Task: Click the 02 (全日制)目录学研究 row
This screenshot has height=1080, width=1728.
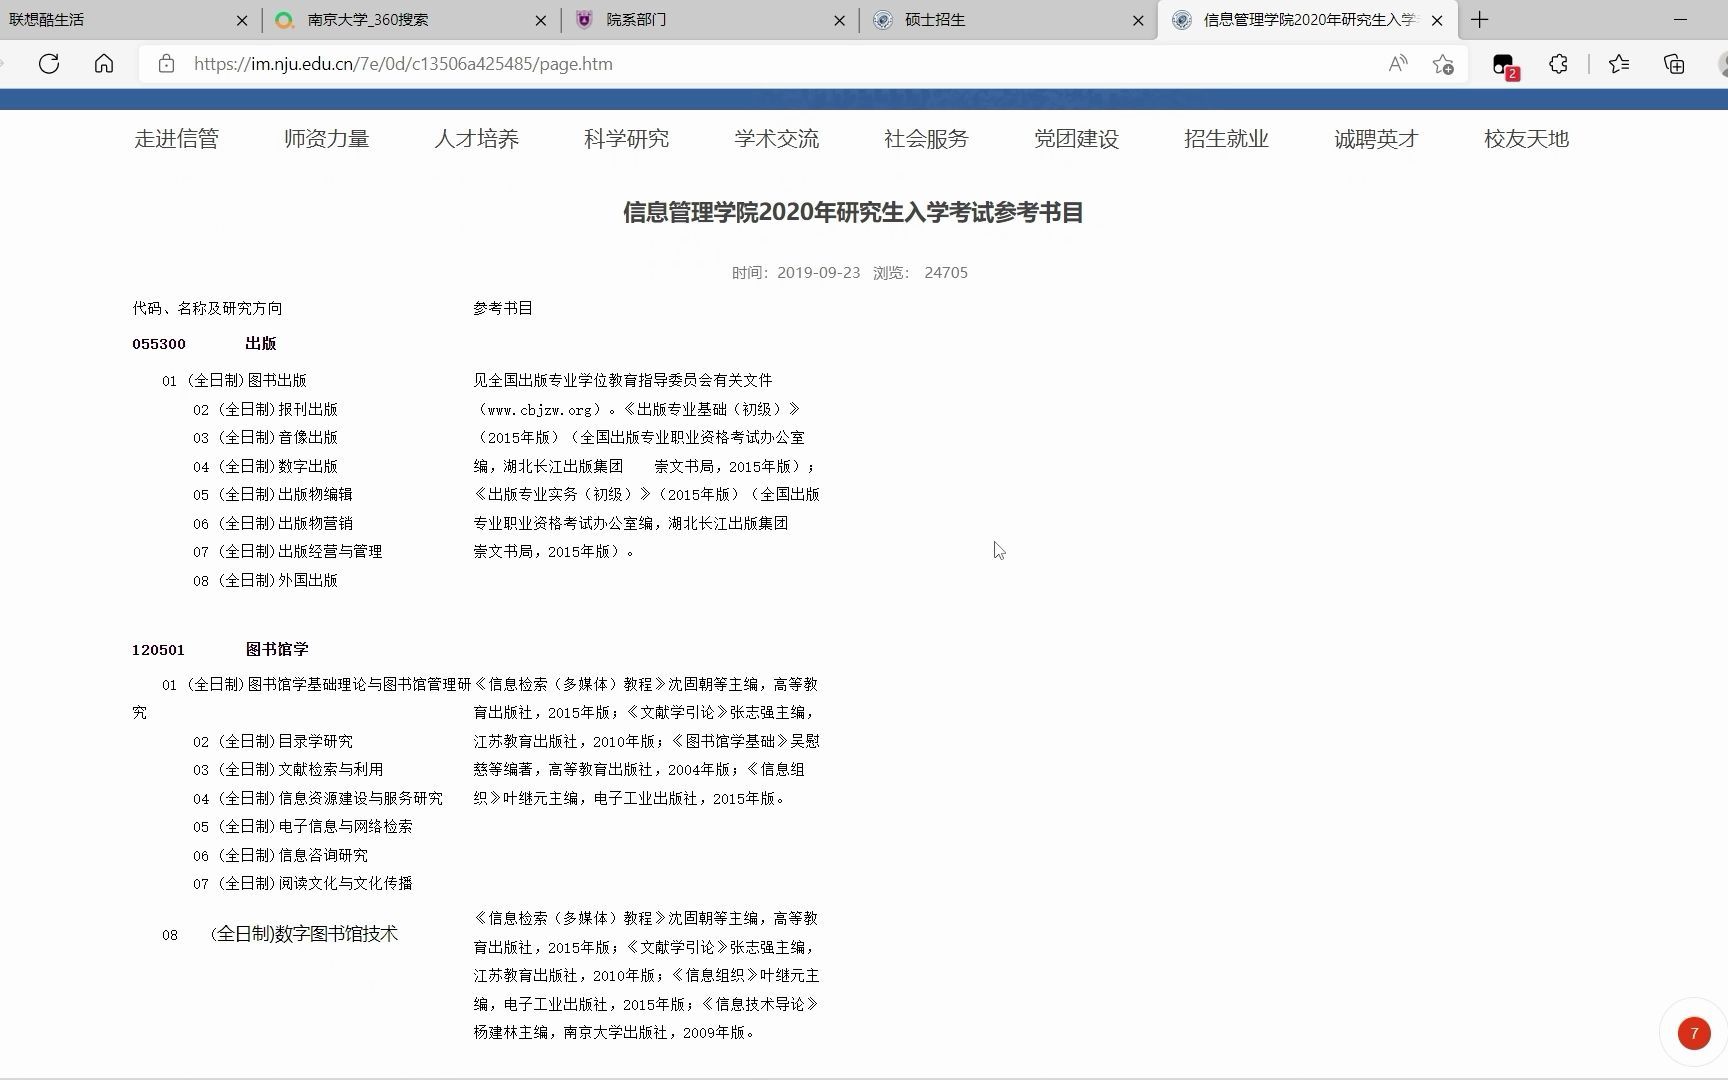Action: point(272,742)
